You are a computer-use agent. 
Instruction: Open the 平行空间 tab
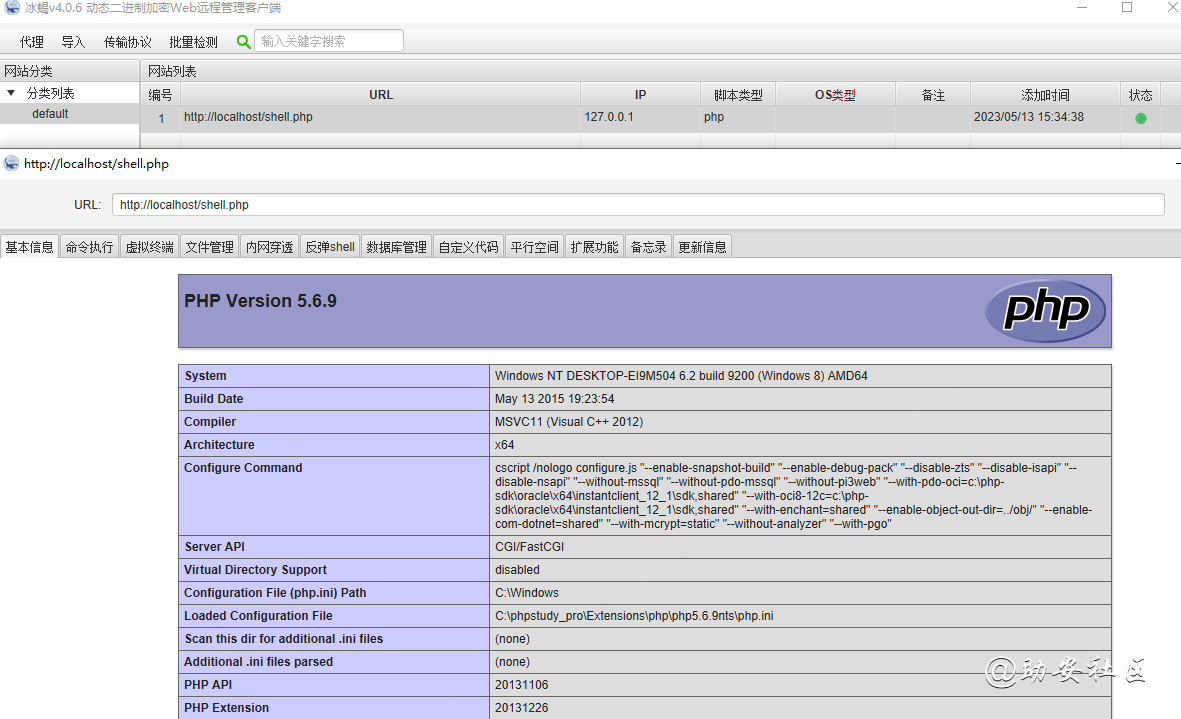tap(534, 247)
